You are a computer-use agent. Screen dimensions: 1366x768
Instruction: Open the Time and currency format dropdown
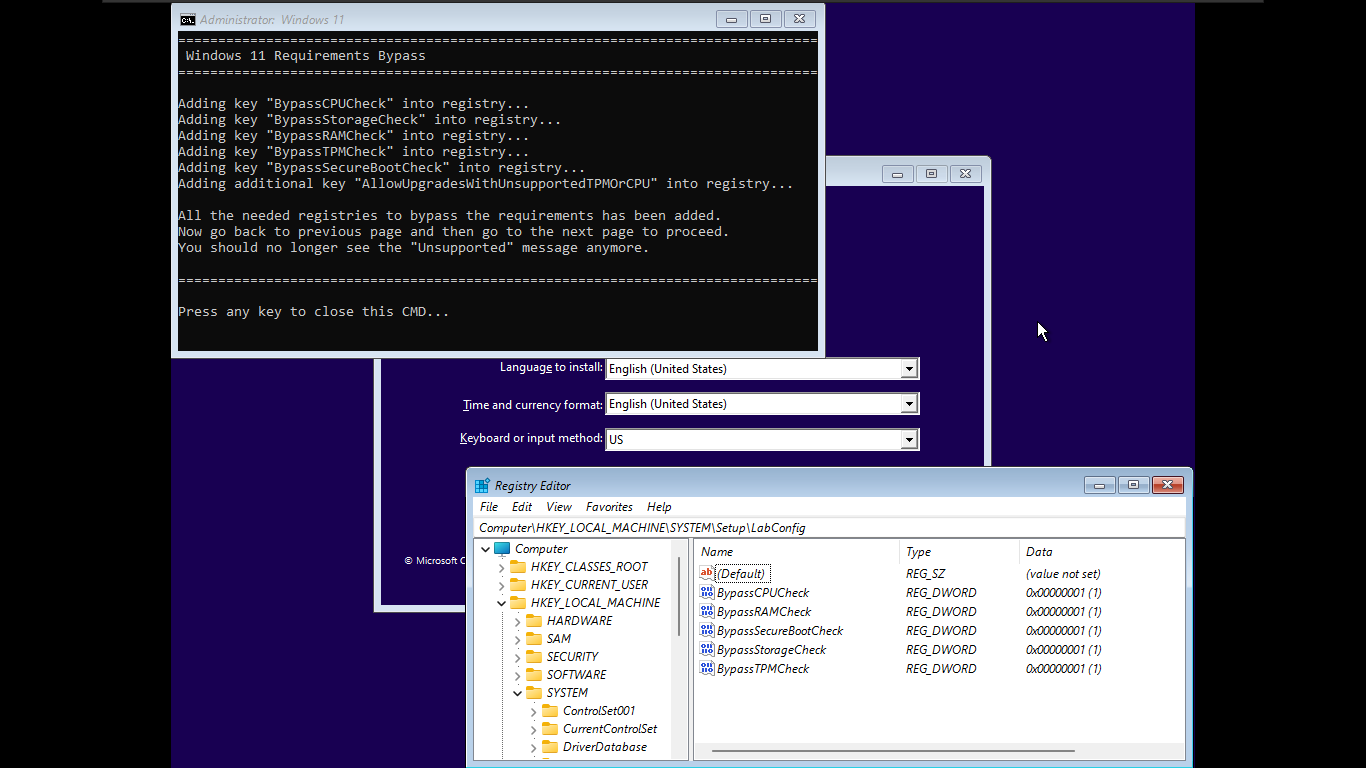point(909,404)
